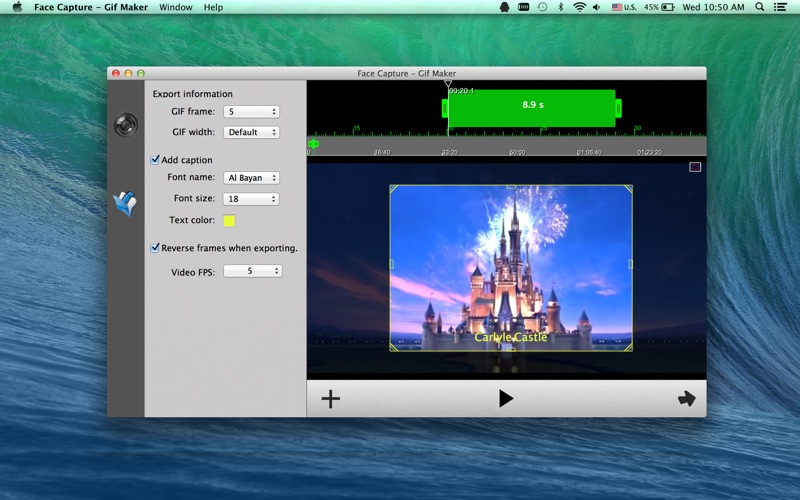Open the Apple menu
800x500 pixels.
(x=17, y=7)
